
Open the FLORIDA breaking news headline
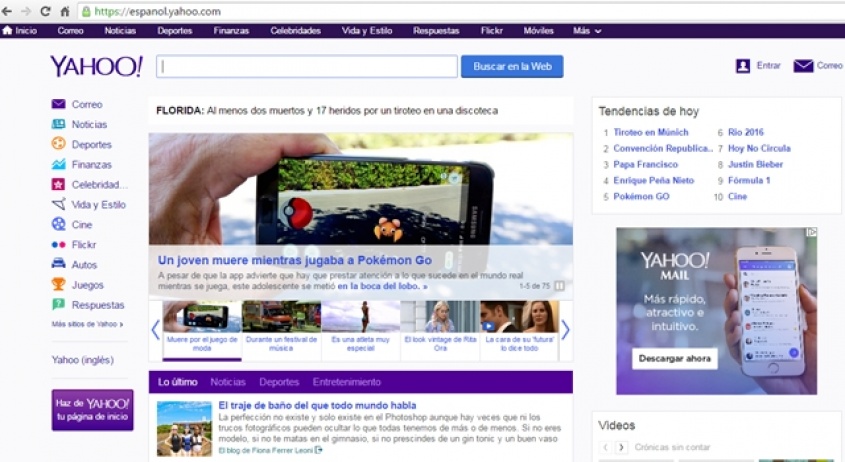coord(327,111)
